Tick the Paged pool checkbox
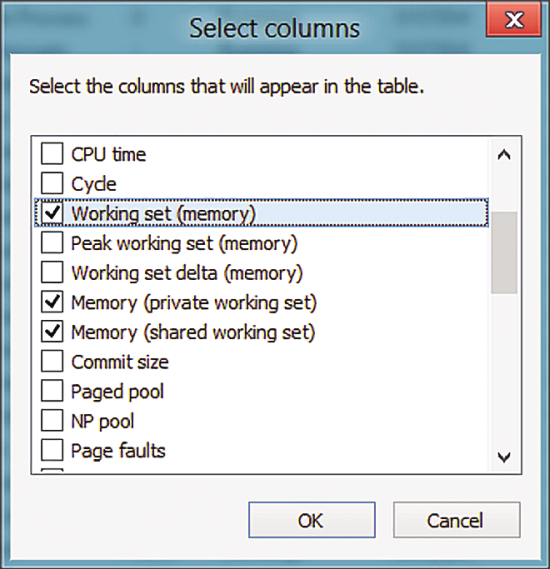 pos(52,391)
